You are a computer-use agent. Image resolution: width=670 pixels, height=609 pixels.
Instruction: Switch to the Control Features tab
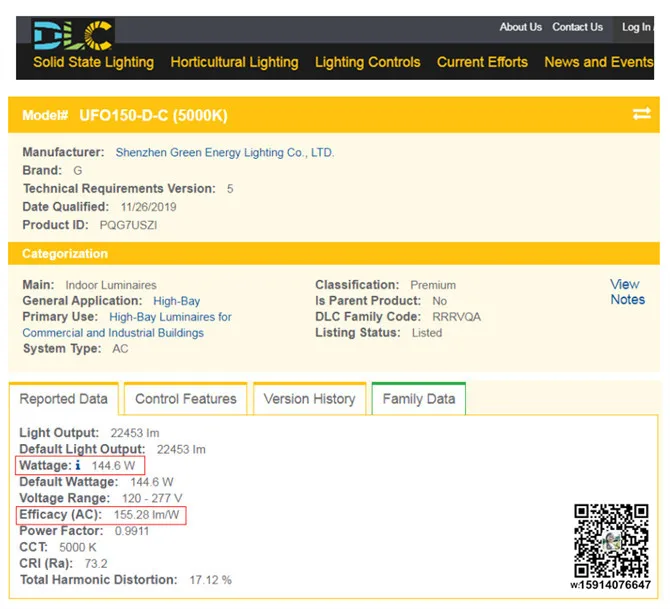pyautogui.click(x=186, y=399)
